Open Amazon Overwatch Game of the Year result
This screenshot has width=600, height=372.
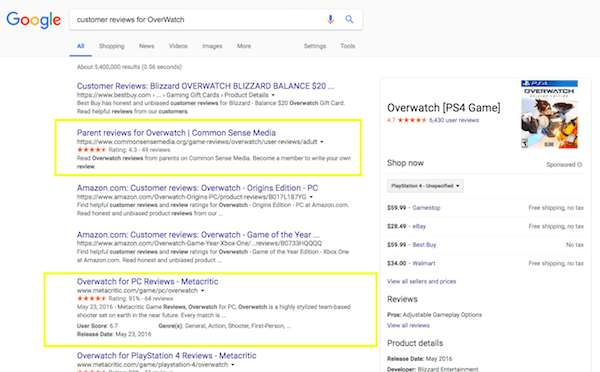(198, 235)
